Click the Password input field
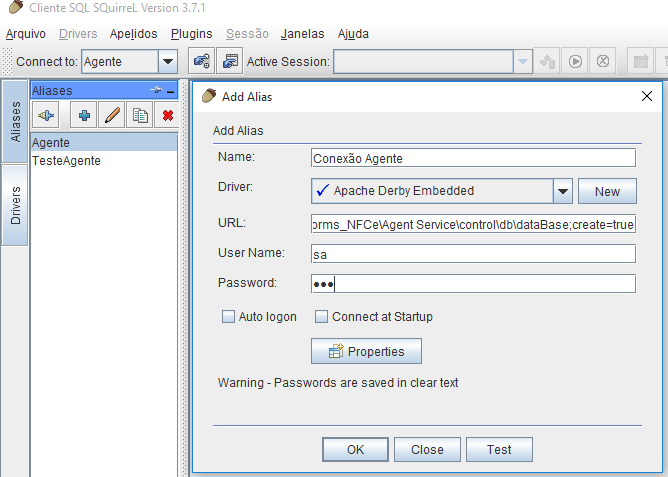Image resolution: width=668 pixels, height=477 pixels. (473, 284)
